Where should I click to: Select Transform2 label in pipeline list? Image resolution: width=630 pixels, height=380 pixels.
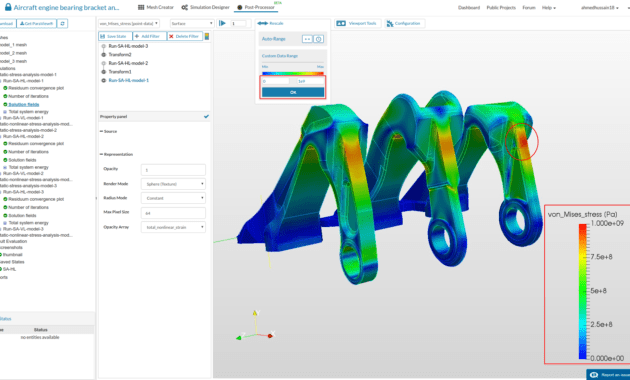120,55
